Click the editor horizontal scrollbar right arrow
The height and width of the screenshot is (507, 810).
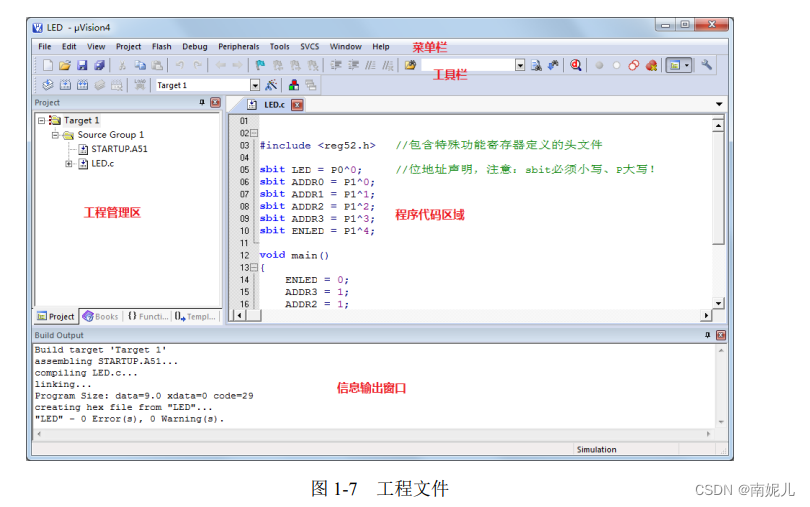707,315
